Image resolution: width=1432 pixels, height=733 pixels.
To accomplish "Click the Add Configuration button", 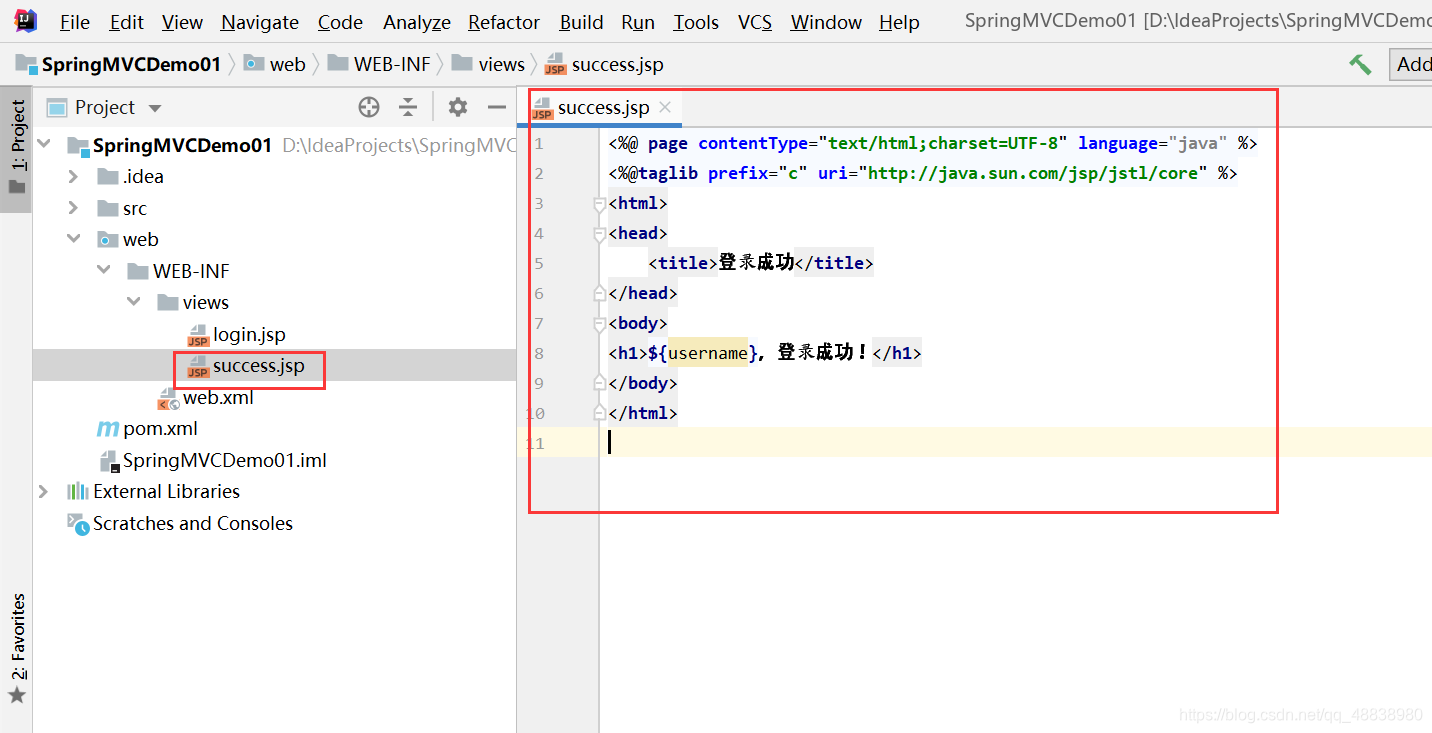I will pyautogui.click(x=1411, y=64).
